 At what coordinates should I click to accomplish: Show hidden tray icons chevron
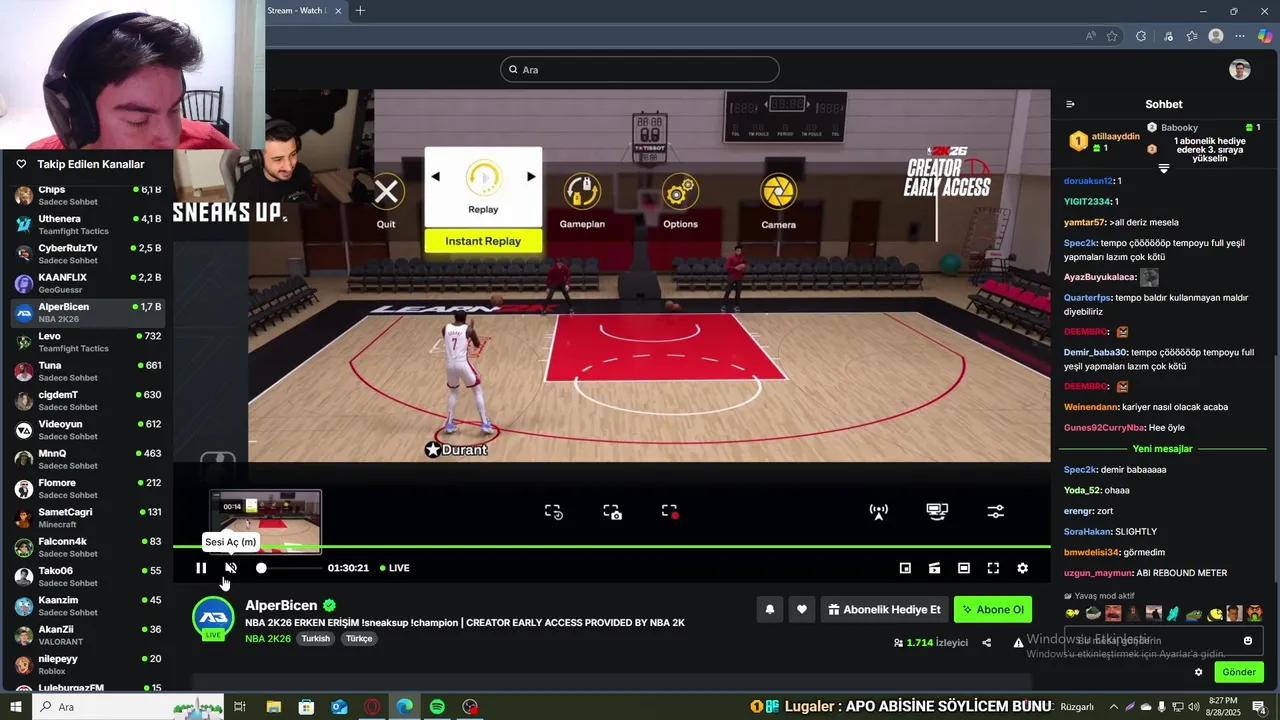pos(1114,707)
